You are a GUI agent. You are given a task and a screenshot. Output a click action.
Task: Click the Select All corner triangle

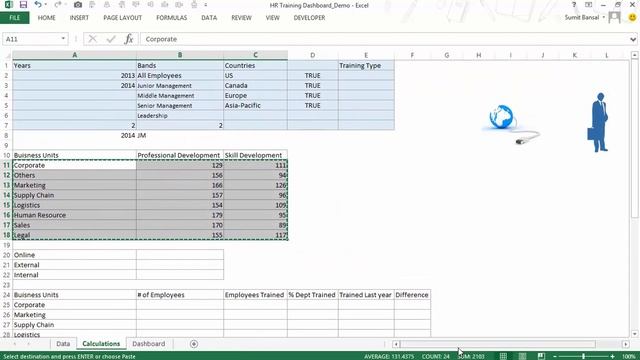(x=7, y=55)
